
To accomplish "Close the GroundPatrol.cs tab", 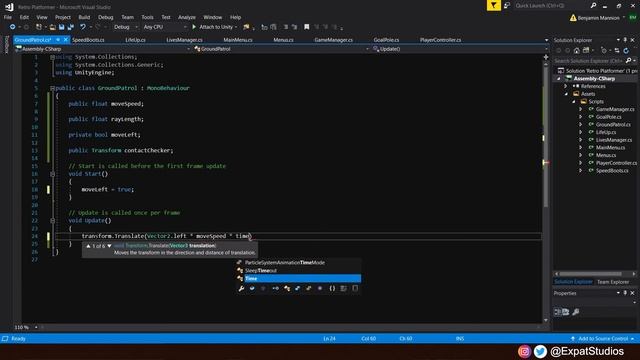I will pyautogui.click(x=65, y=40).
